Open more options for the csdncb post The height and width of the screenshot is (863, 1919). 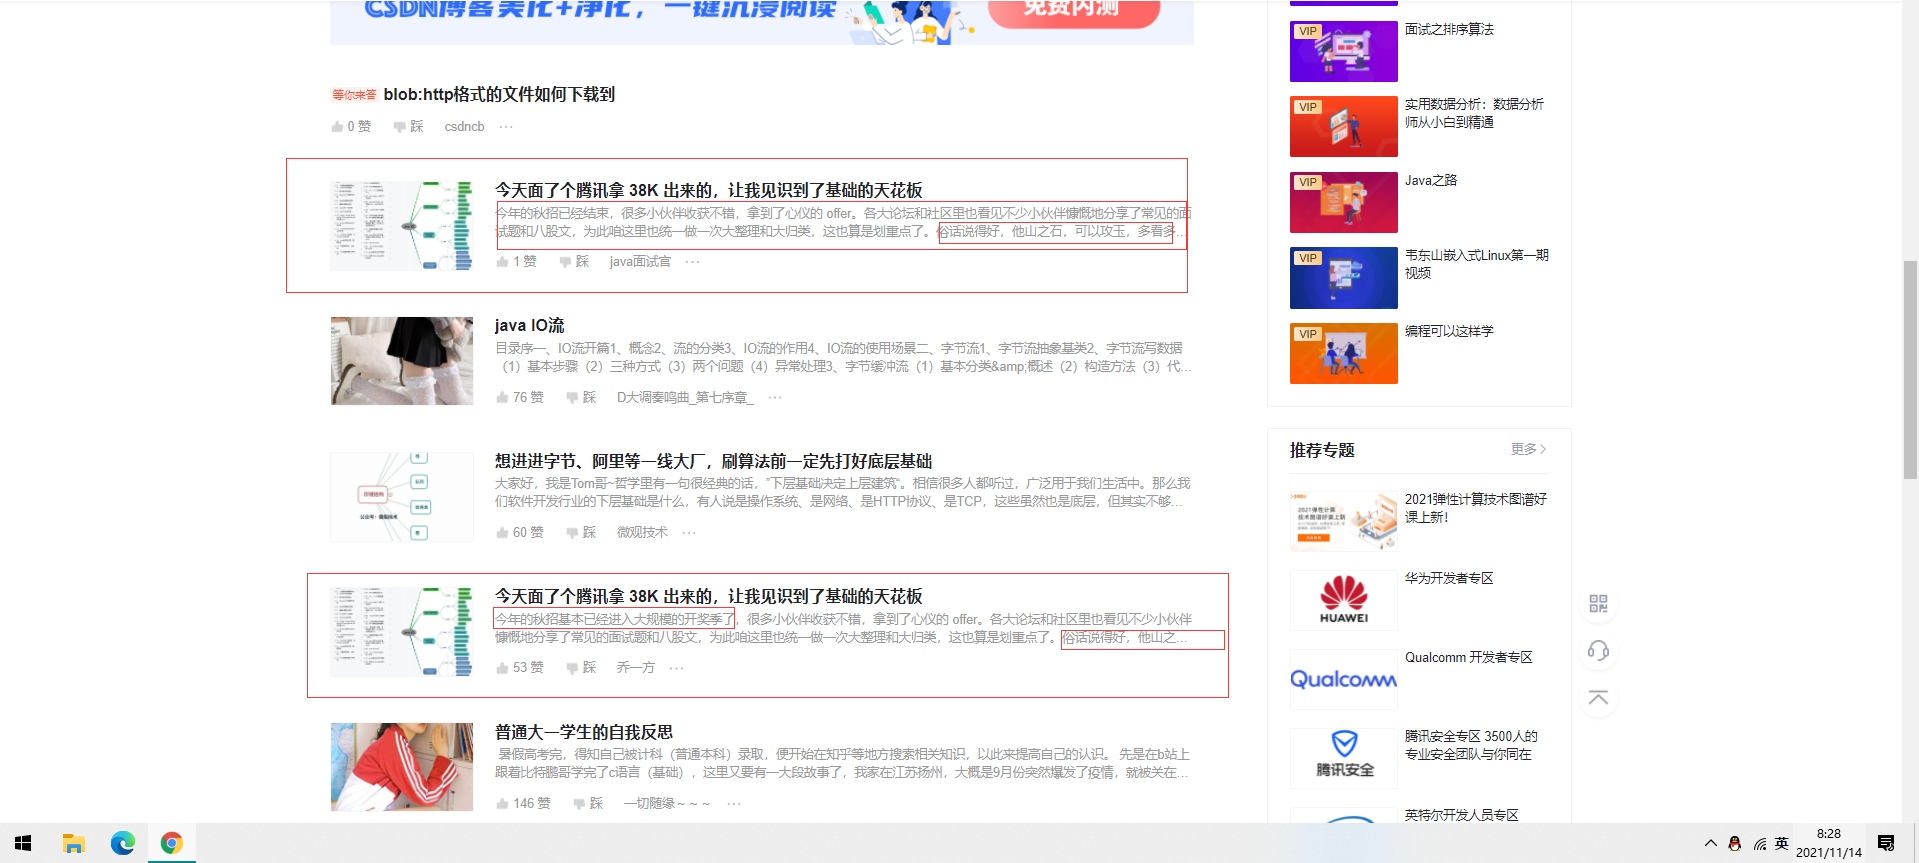(506, 127)
